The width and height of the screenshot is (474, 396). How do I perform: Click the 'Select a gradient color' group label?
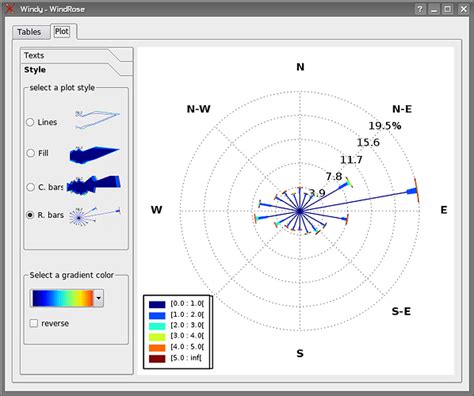[71, 275]
